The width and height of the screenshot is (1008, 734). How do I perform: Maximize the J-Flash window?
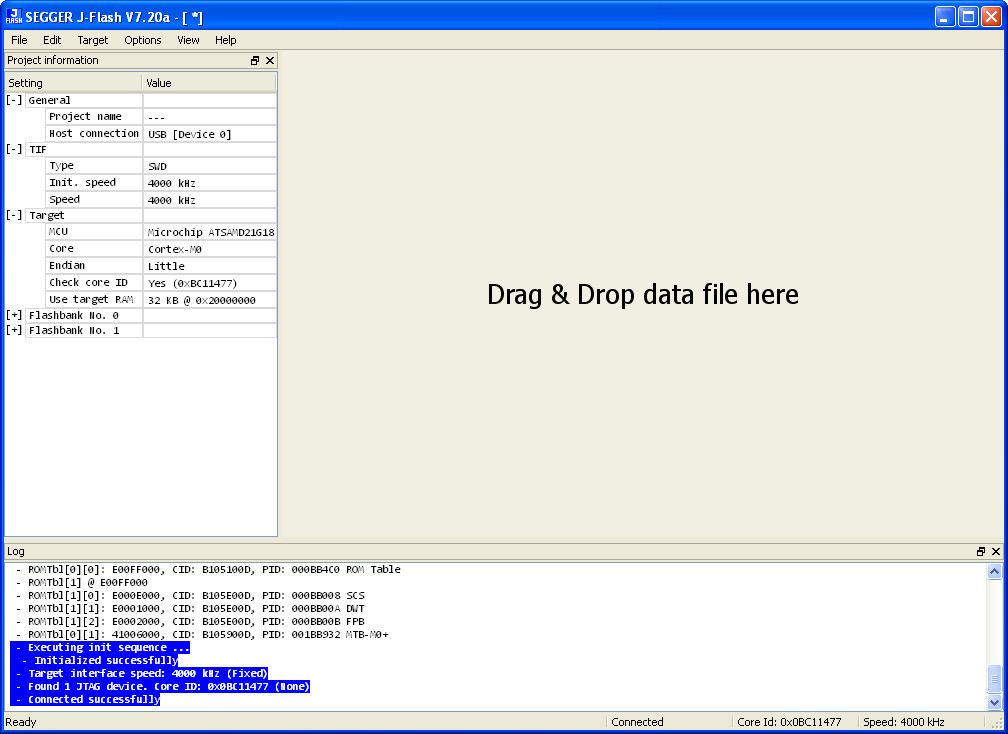click(x=968, y=17)
